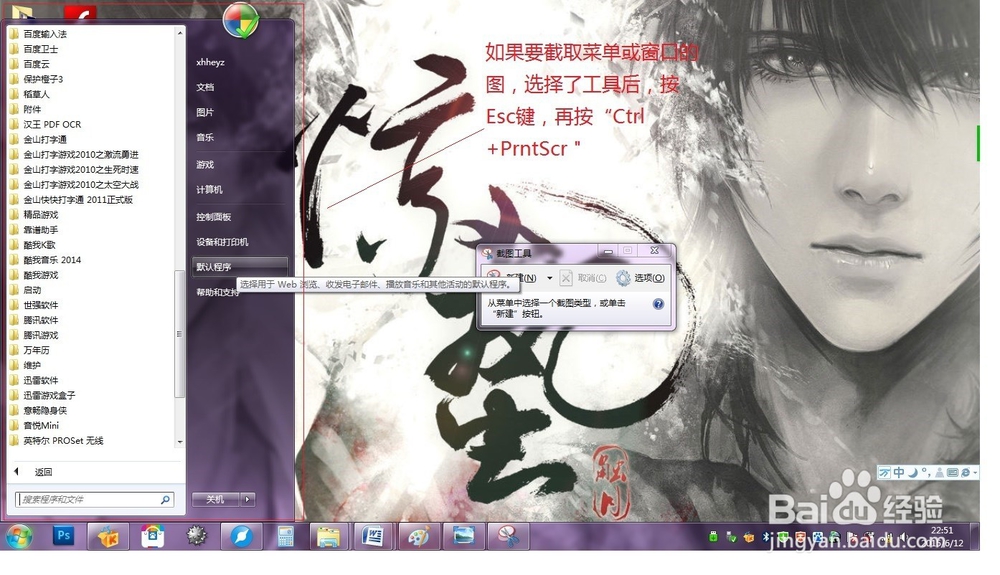Expand 金山打字游戏2010之太空大战 folder
The image size is (1000, 575).
pos(80,184)
